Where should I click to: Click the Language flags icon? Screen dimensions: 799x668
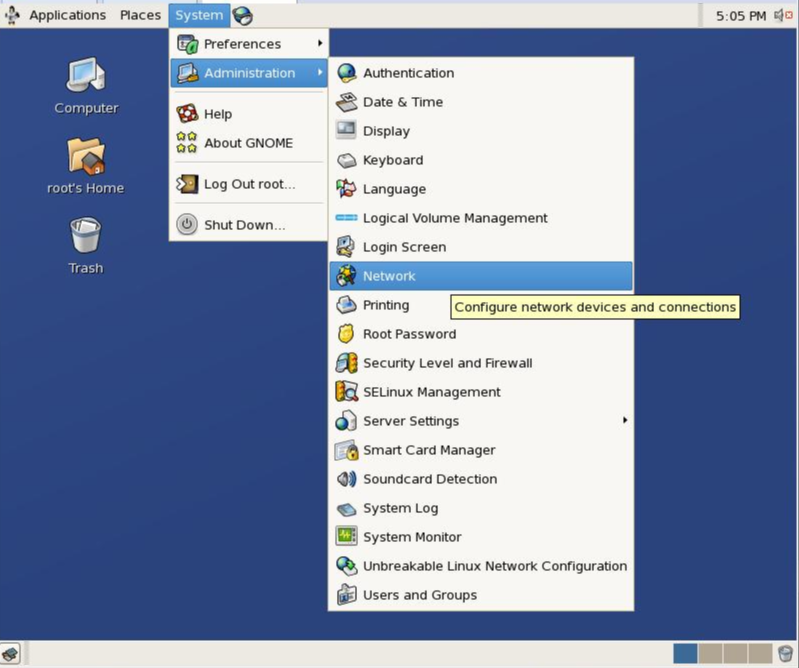click(347, 189)
